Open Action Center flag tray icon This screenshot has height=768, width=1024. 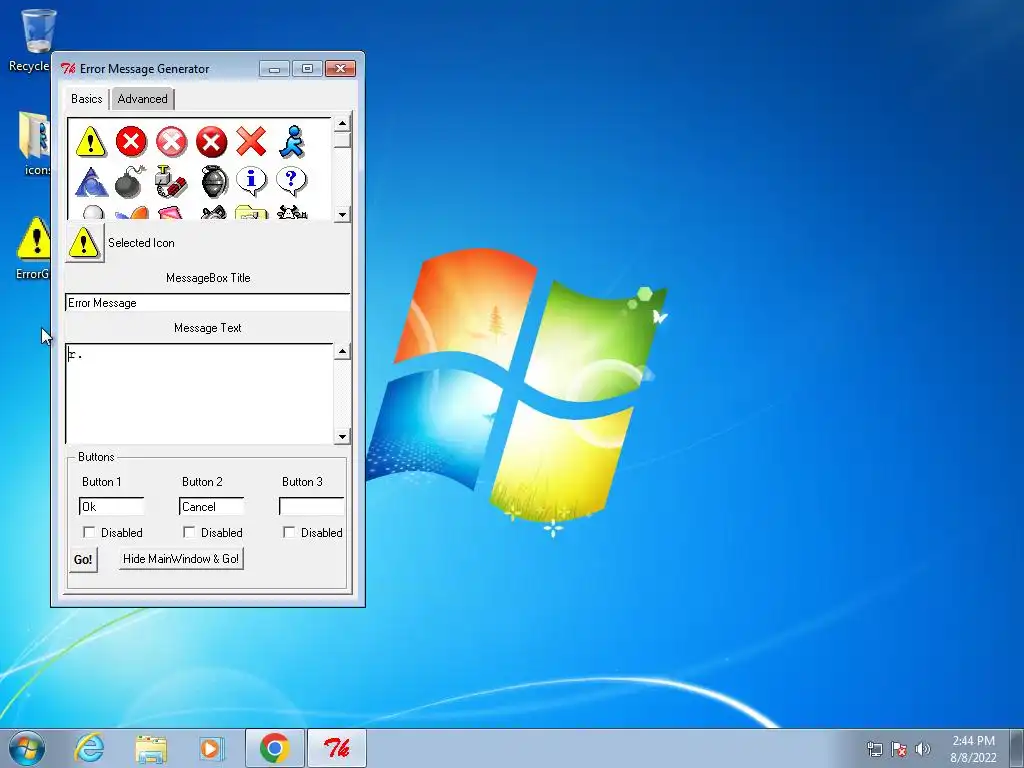pyautogui.click(x=899, y=749)
